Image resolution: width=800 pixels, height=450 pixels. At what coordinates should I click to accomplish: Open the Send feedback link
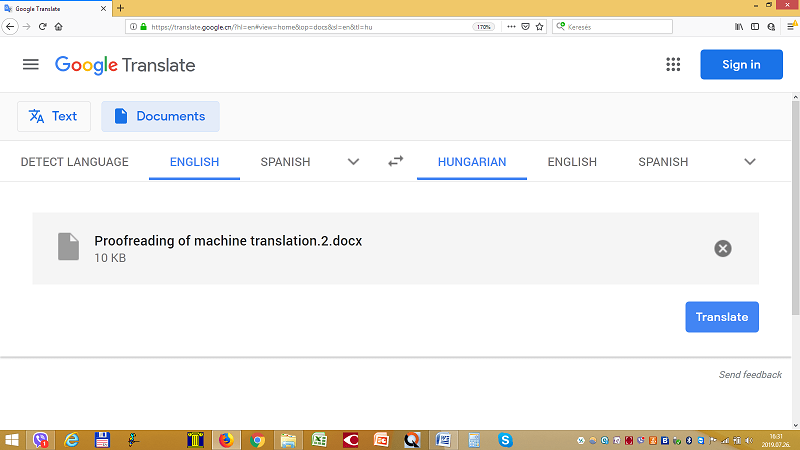[x=750, y=375]
